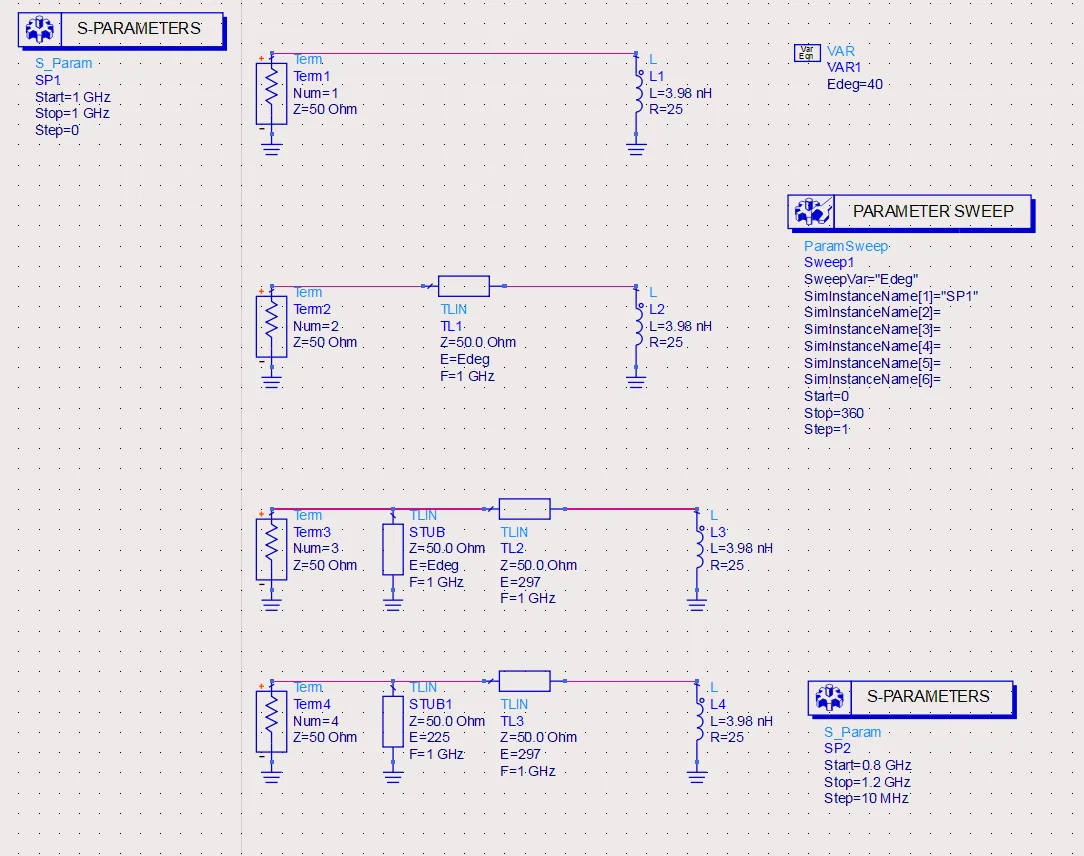Click the ground symbol under Term2

272,382
